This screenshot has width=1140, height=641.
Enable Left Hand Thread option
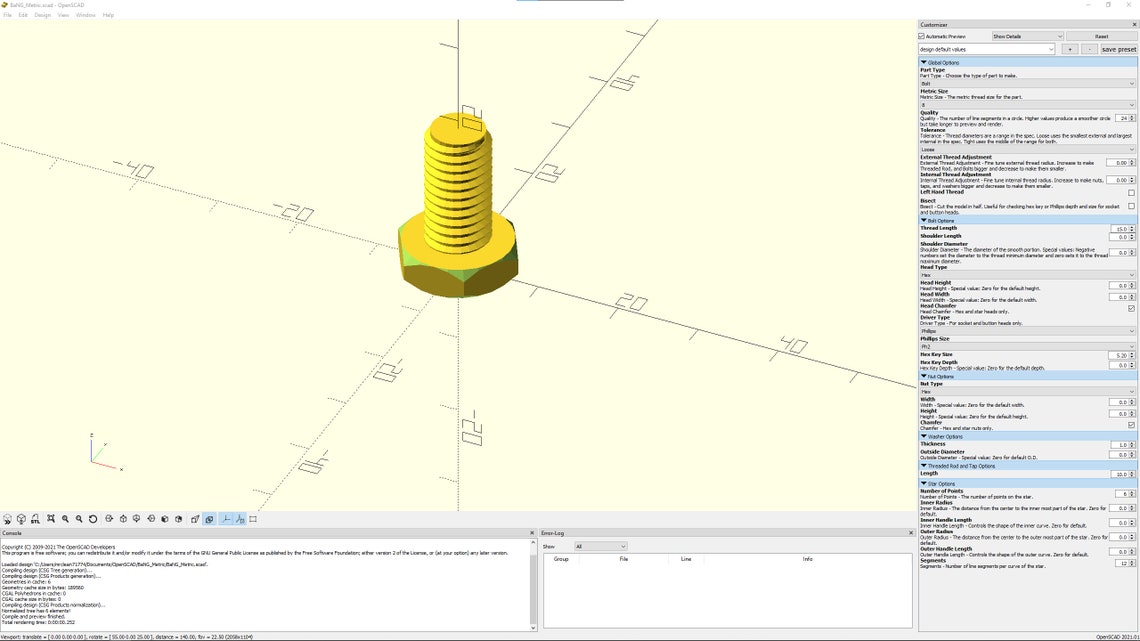[1132, 191]
